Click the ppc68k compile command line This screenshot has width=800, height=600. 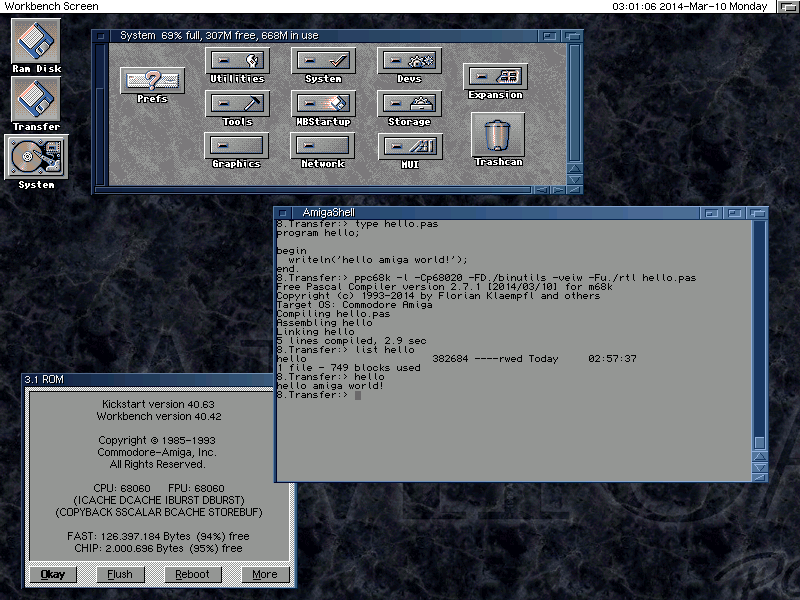point(486,278)
